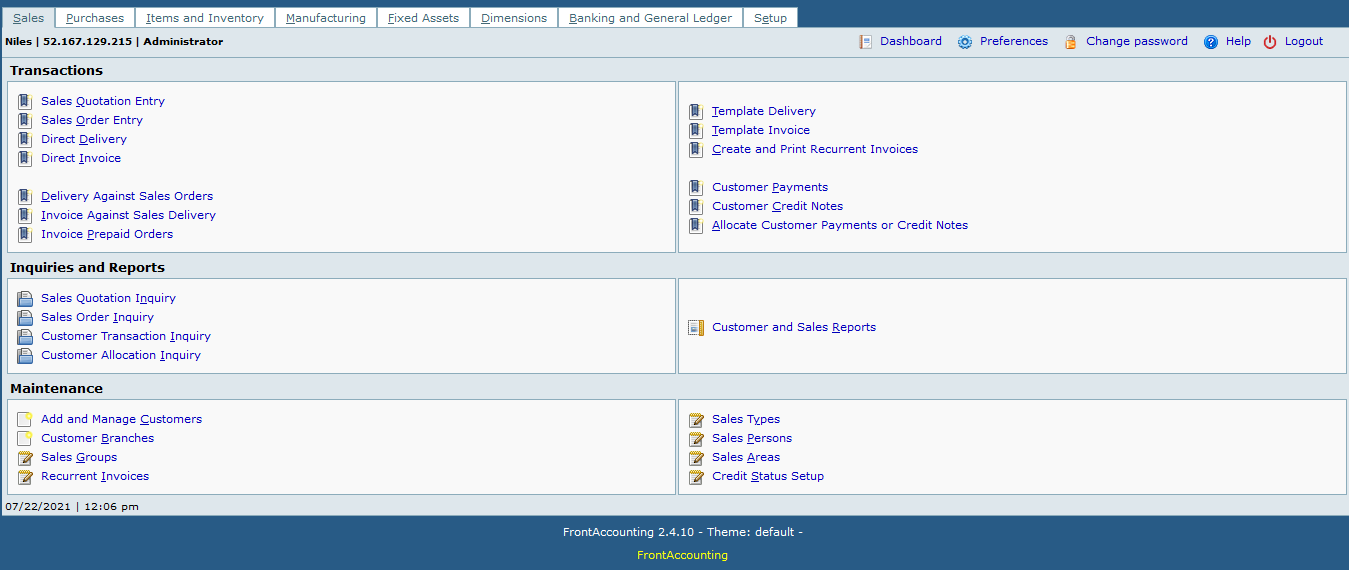1349x570 pixels.
Task: Click the Change password lock icon
Action: pos(1071,42)
